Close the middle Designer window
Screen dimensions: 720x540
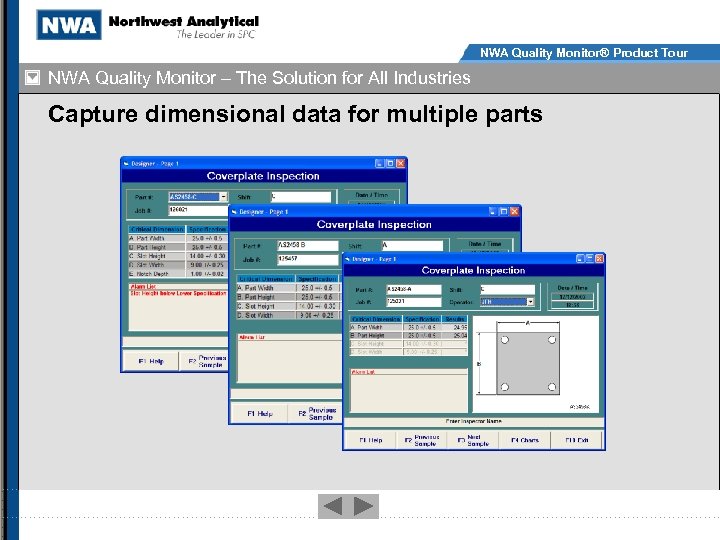click(x=514, y=211)
